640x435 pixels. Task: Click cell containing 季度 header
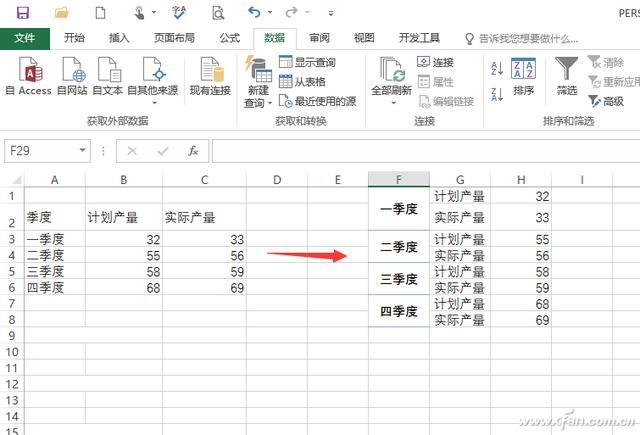coord(55,217)
